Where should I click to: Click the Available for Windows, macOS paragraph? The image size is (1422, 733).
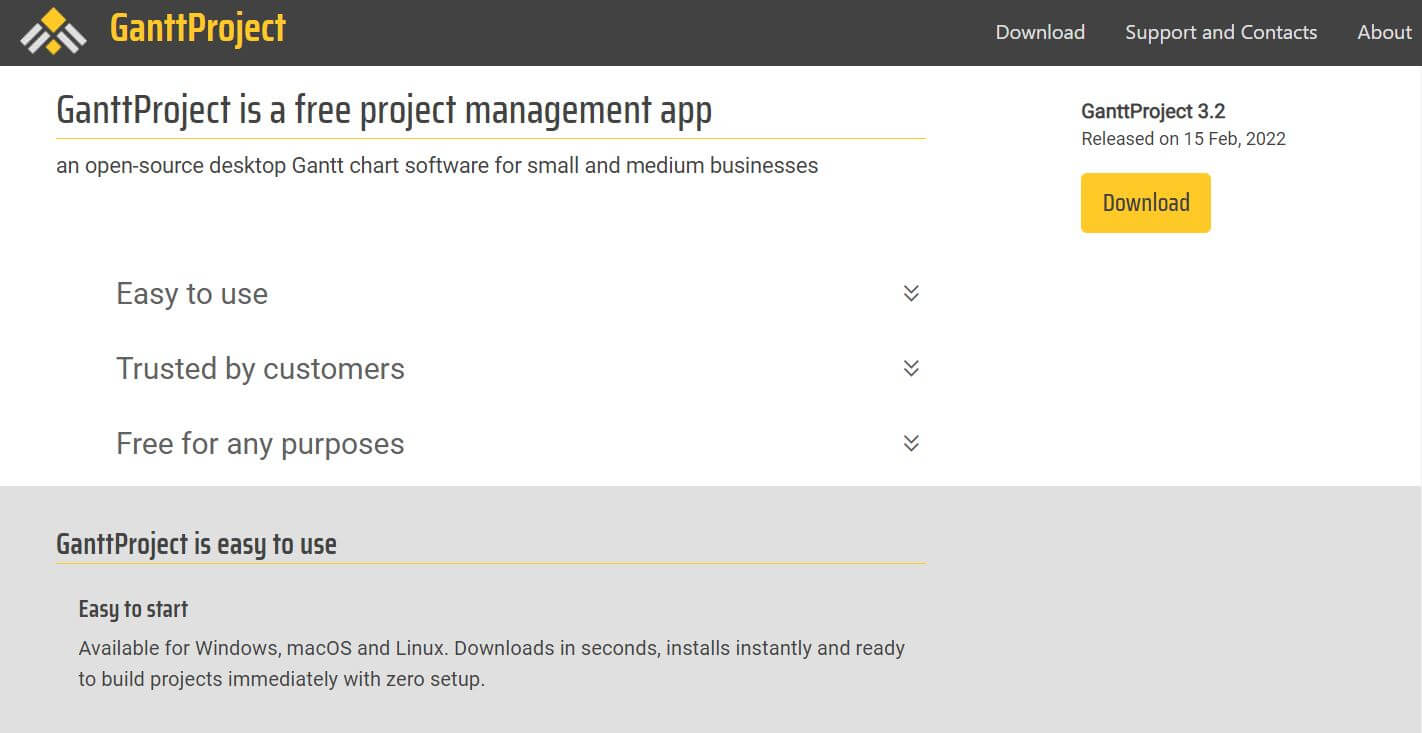tap(491, 664)
